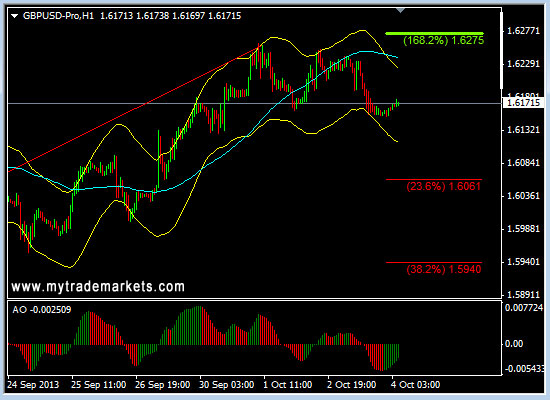Select the red 23.6% level line

[434, 180]
